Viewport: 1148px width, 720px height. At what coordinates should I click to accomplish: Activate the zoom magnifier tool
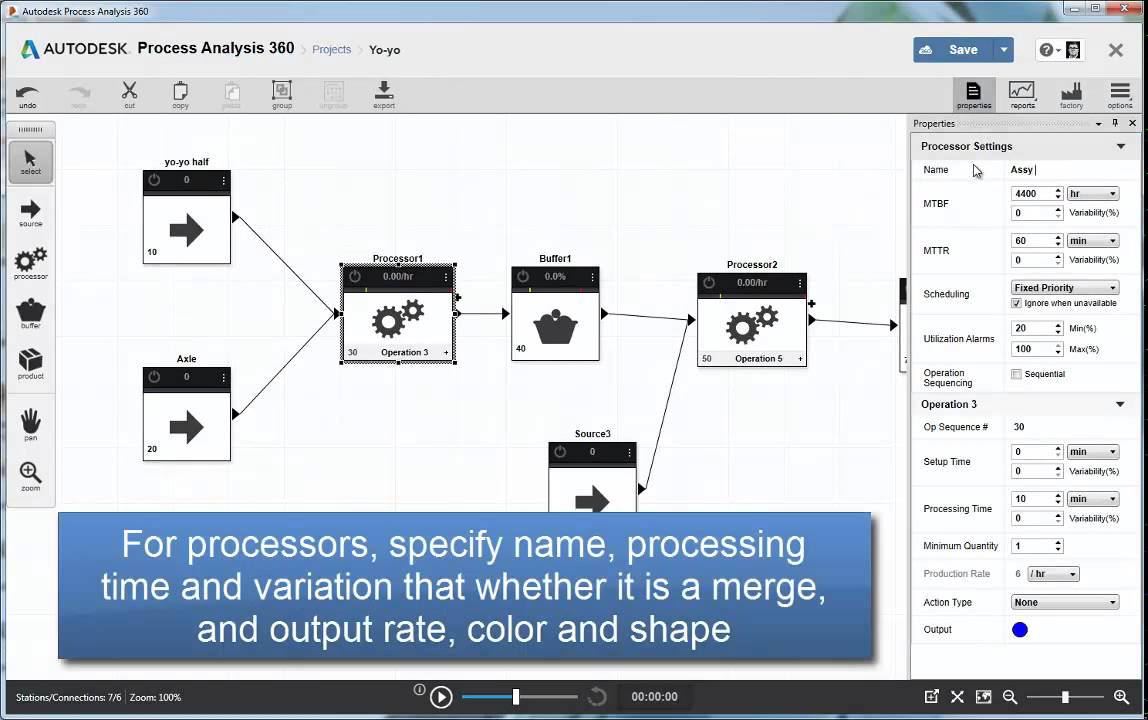(x=31, y=476)
